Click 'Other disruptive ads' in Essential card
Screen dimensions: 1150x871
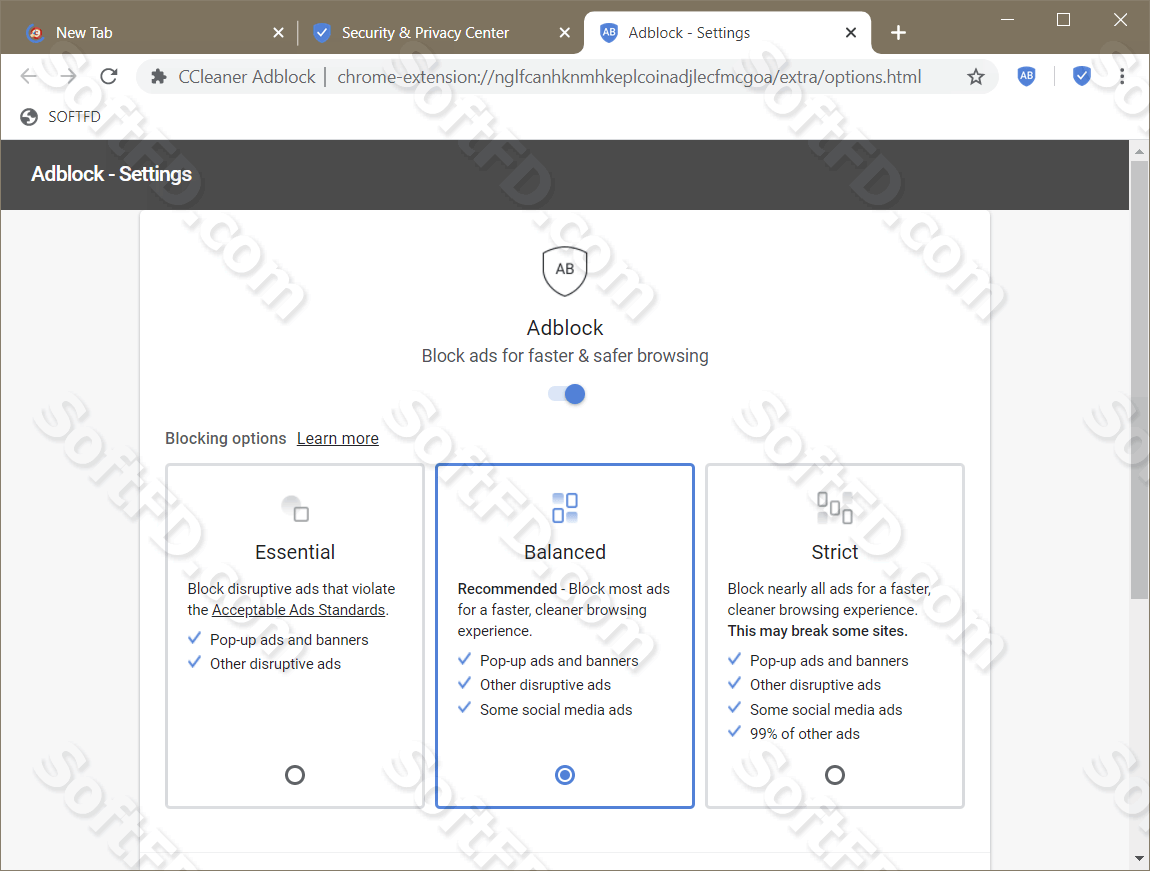click(x=275, y=664)
